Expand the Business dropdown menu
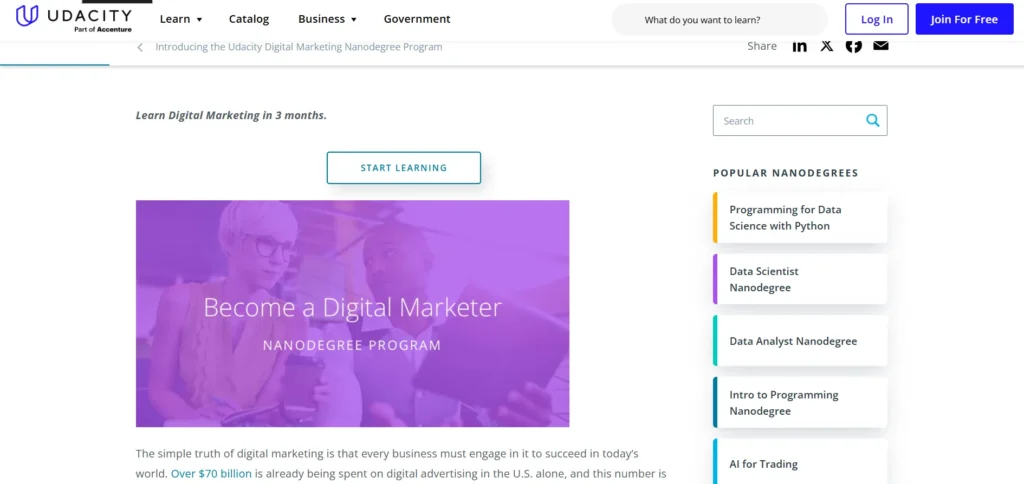The width and height of the screenshot is (1024, 484). (x=326, y=19)
